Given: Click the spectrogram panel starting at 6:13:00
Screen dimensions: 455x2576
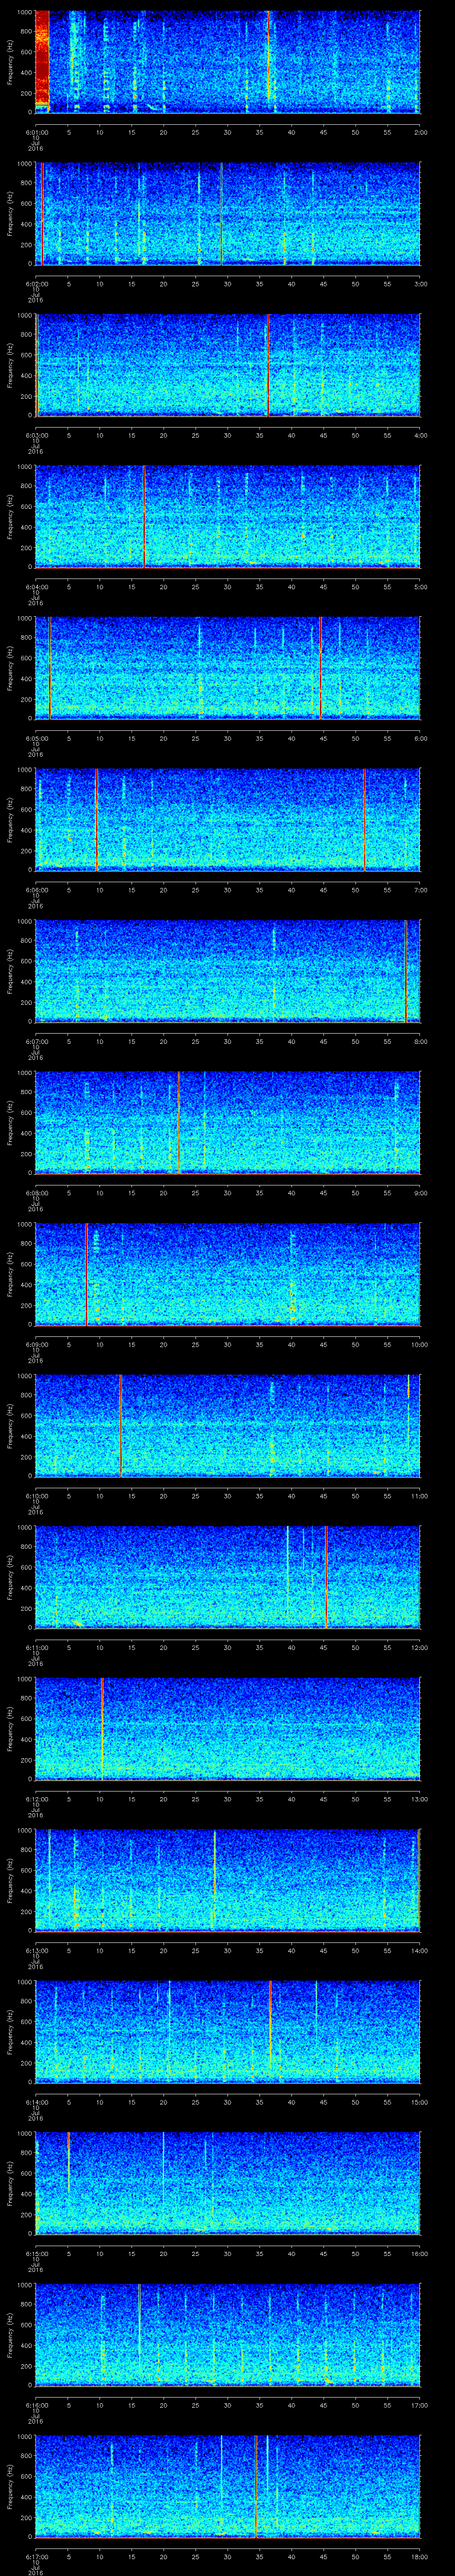Looking at the screenshot, I should pyautogui.click(x=227, y=1880).
